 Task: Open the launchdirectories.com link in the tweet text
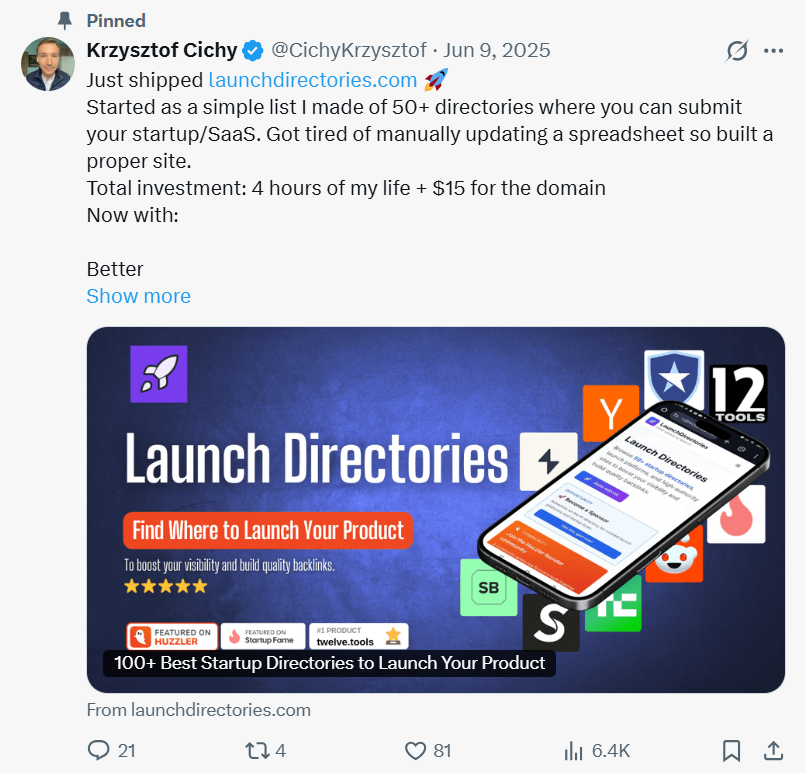[x=312, y=79]
